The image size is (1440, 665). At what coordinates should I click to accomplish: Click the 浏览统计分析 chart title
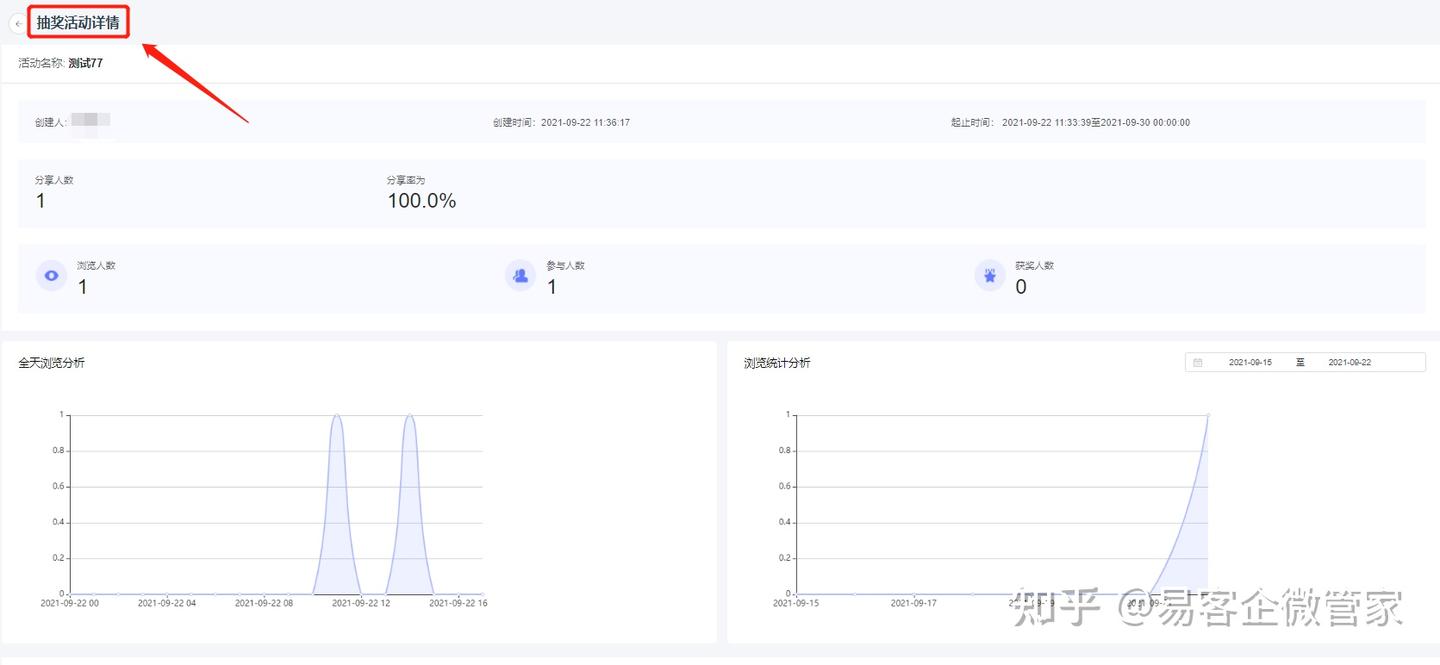pos(777,363)
